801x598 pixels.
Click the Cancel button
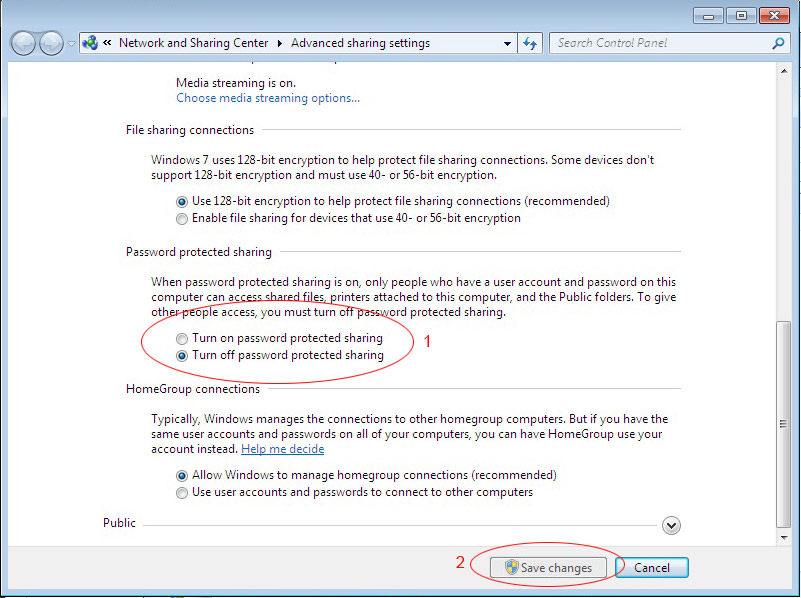pyautogui.click(x=652, y=567)
